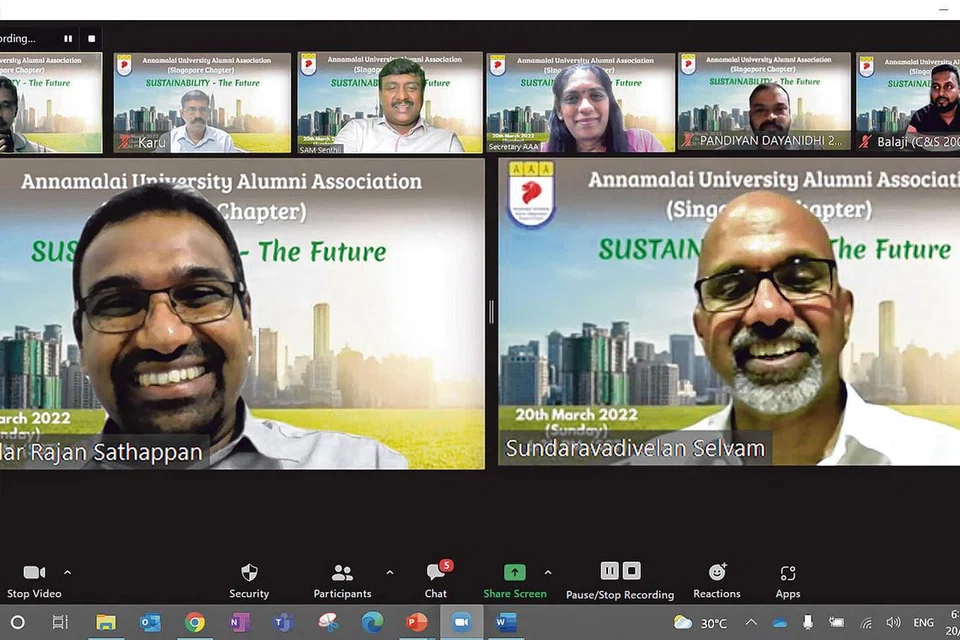
Task: Open the Zoom Apps panel
Action: 788,573
